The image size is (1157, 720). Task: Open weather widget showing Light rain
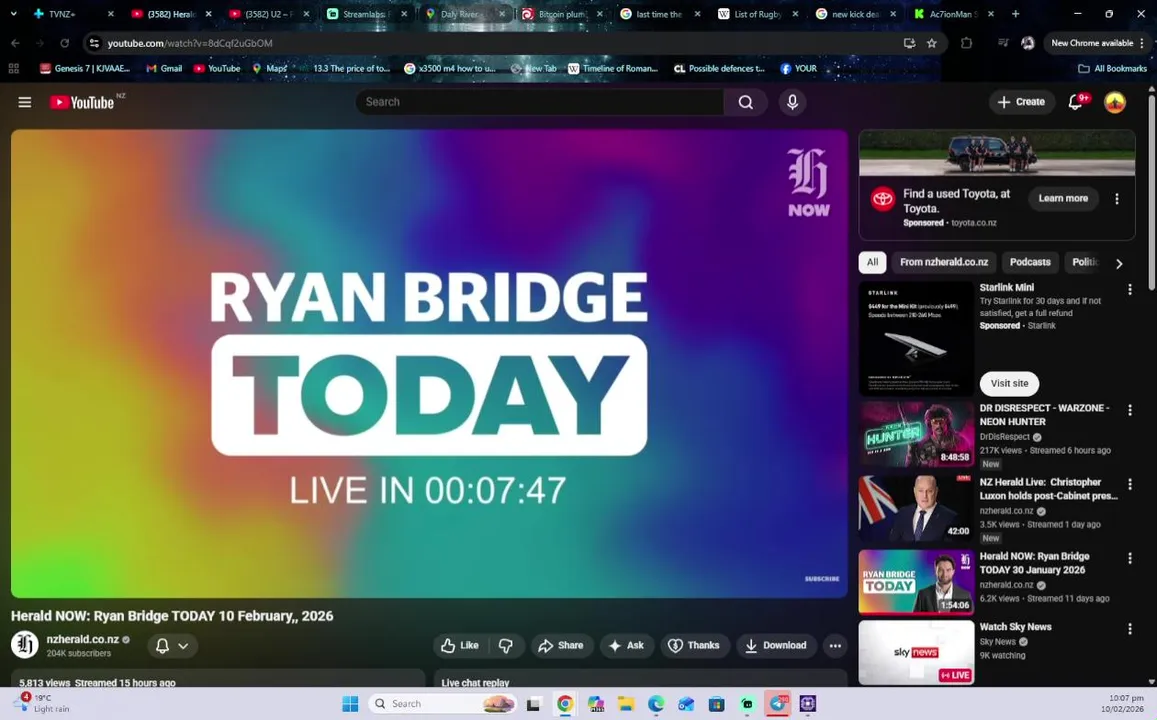click(44, 703)
